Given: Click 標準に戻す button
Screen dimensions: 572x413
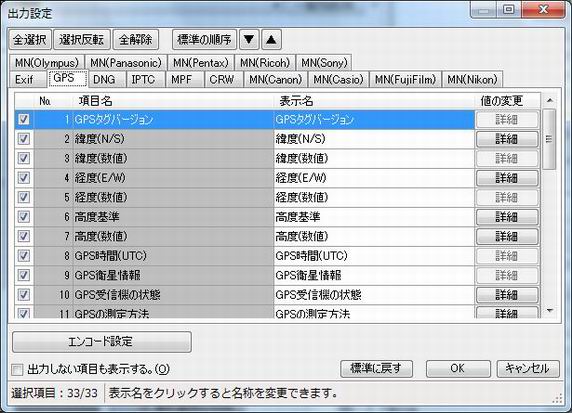Looking at the screenshot, I should pos(376,368).
